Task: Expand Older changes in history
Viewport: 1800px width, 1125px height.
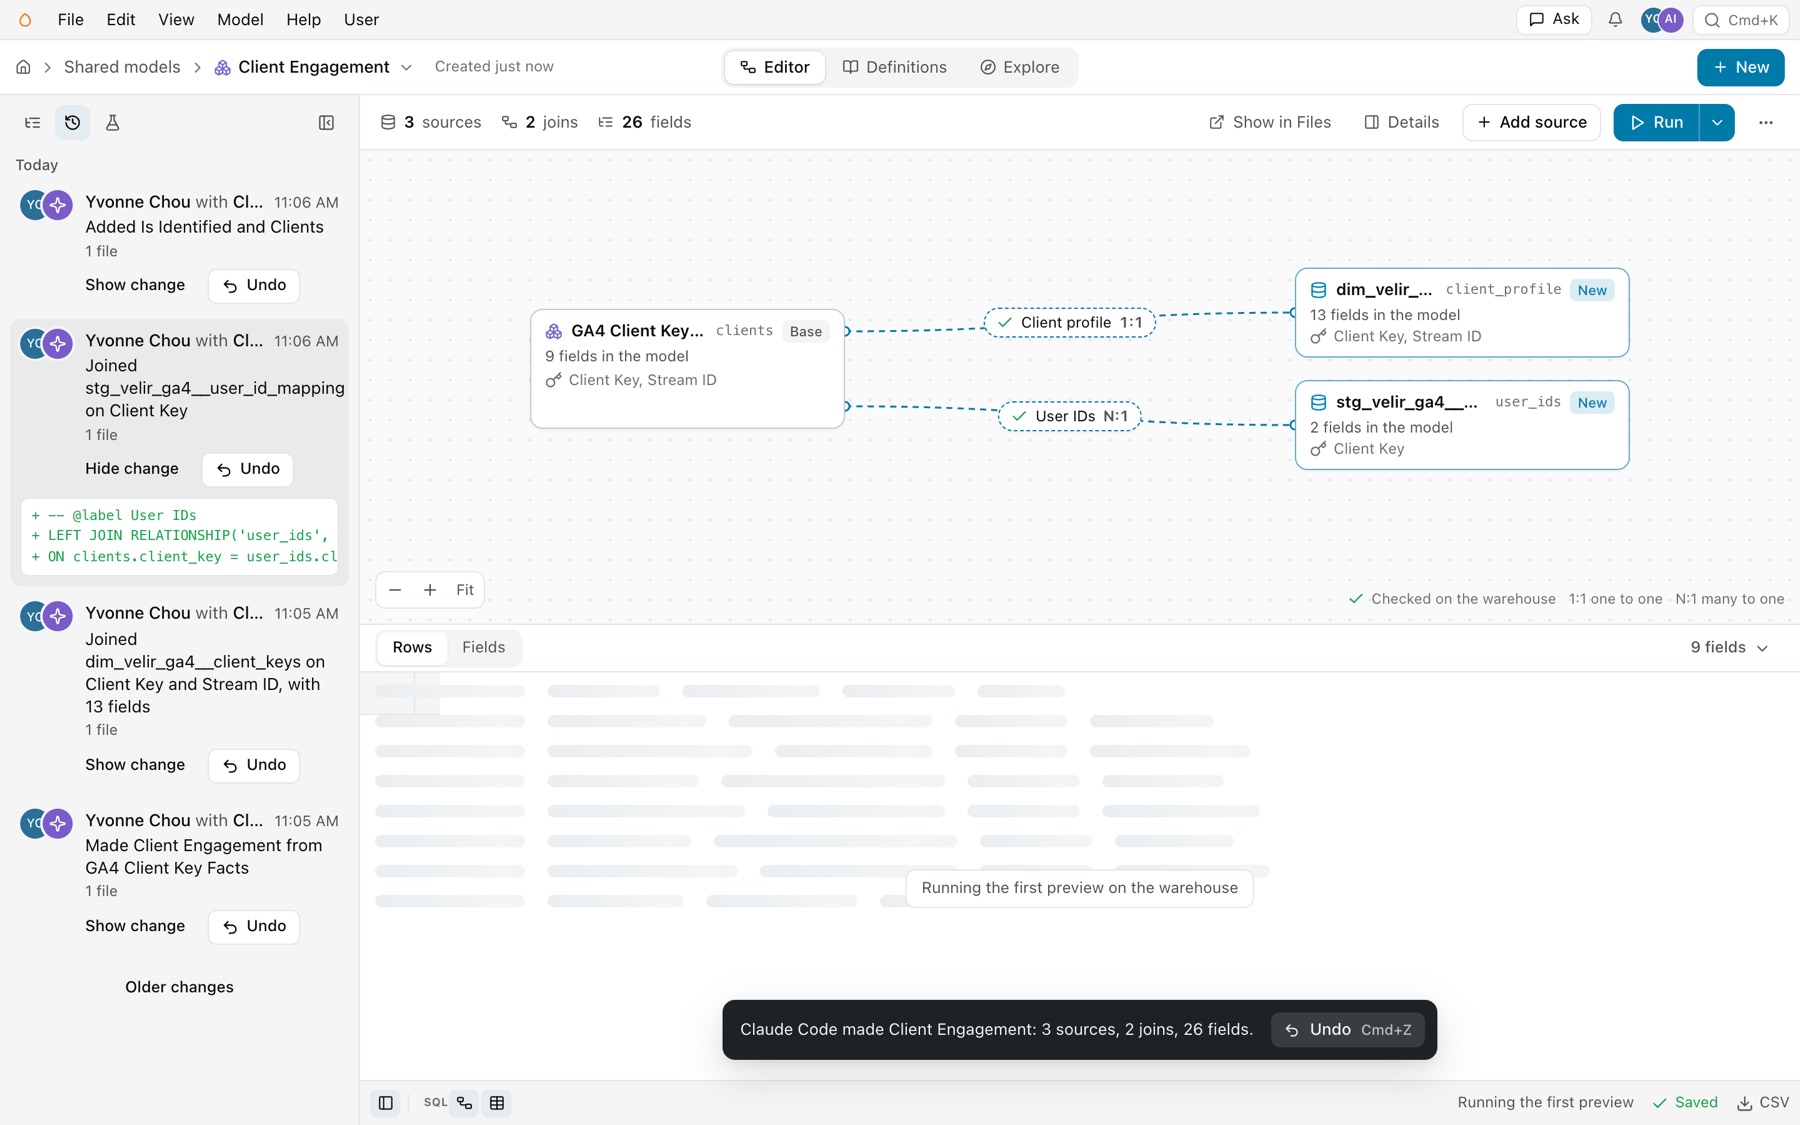Action: pyautogui.click(x=179, y=987)
